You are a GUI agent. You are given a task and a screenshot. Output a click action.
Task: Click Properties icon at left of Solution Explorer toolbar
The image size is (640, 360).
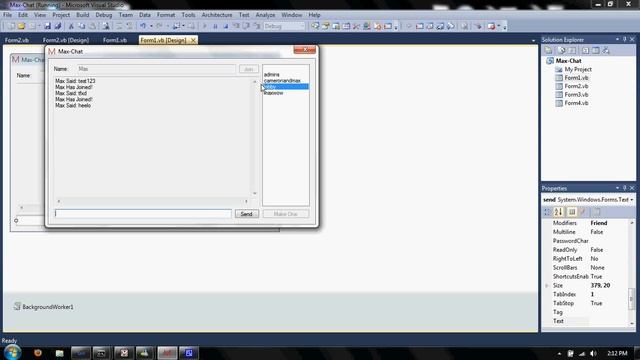pyautogui.click(x=549, y=50)
